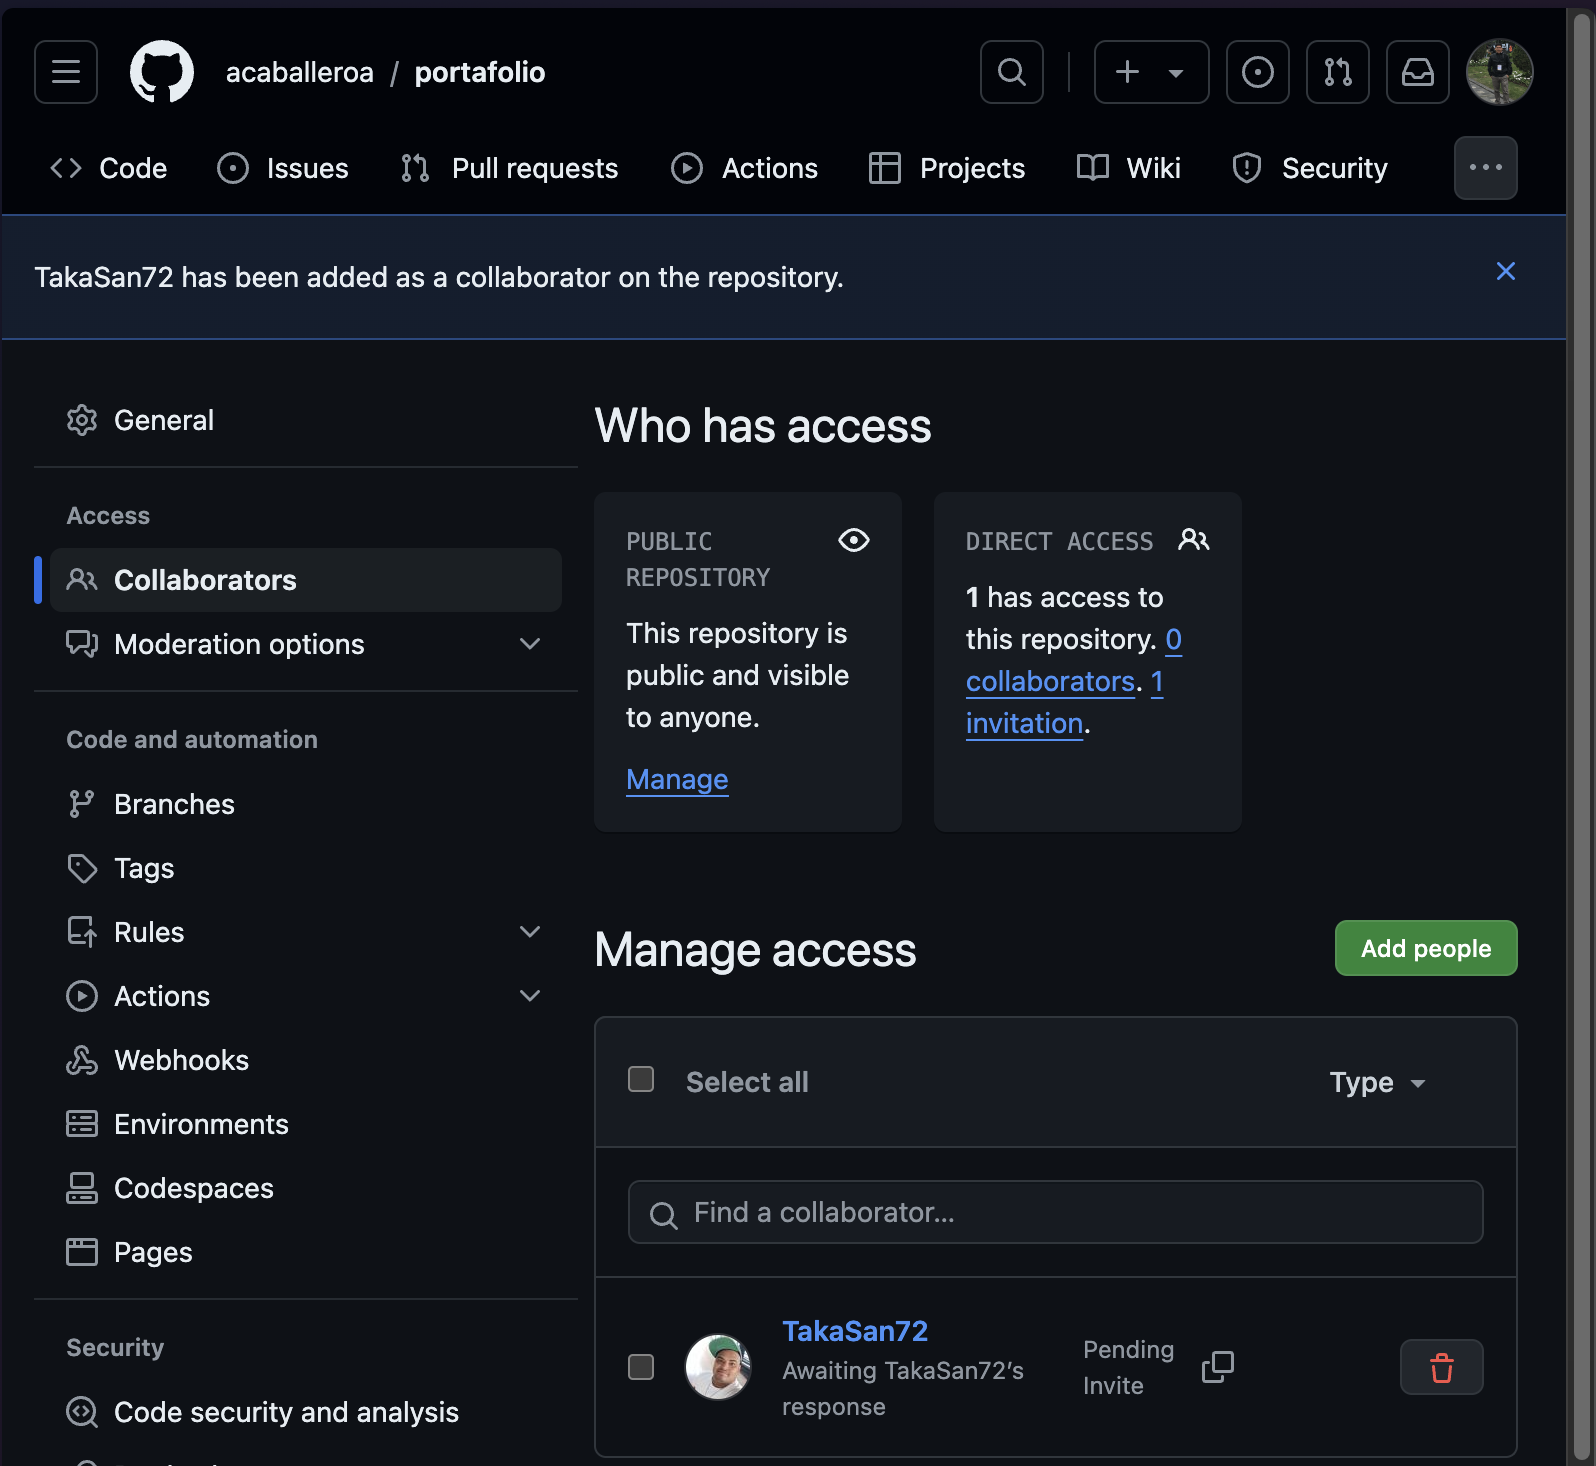Click the Add people button
The height and width of the screenshot is (1466, 1596).
(x=1426, y=948)
